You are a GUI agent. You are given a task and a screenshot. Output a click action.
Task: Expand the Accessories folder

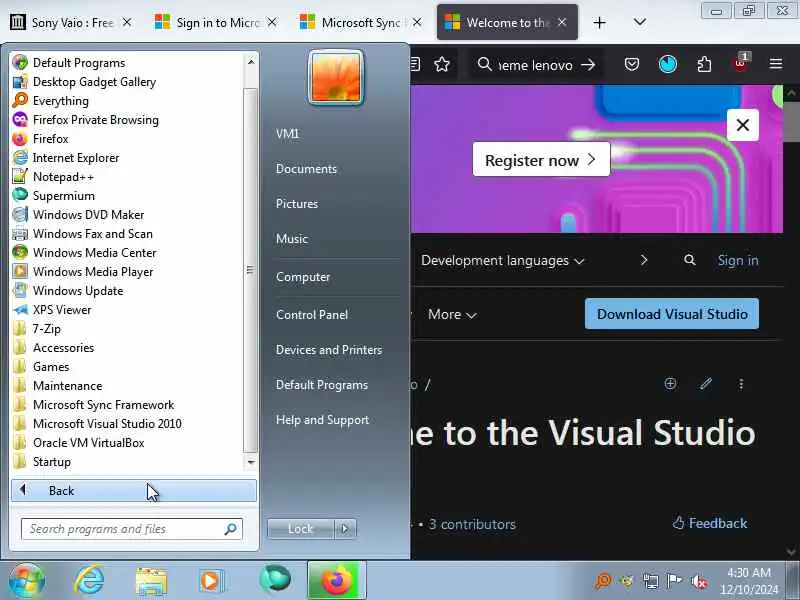click(x=54, y=347)
